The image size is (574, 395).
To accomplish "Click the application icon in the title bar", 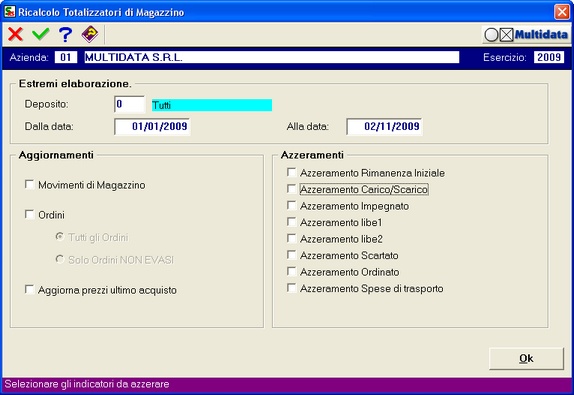I will (10, 11).
